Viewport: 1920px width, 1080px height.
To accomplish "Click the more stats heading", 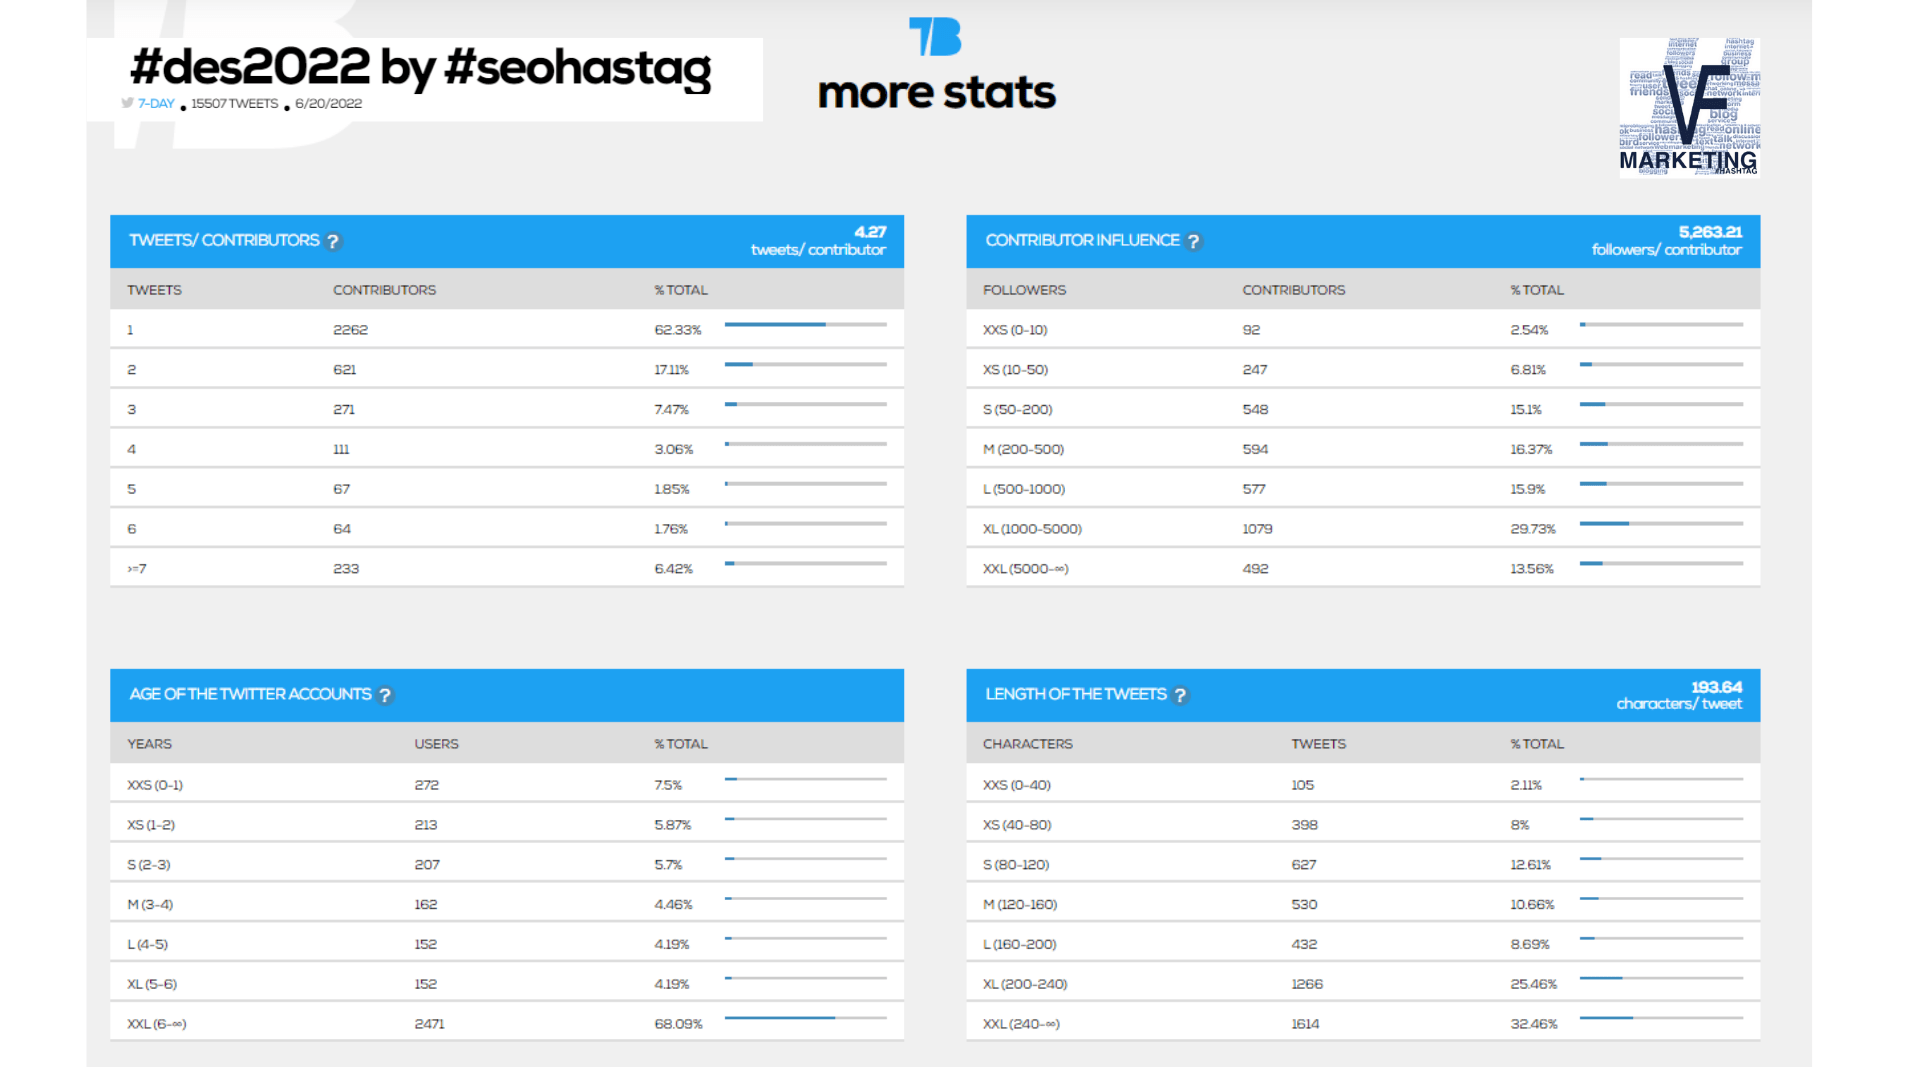I will click(x=937, y=93).
